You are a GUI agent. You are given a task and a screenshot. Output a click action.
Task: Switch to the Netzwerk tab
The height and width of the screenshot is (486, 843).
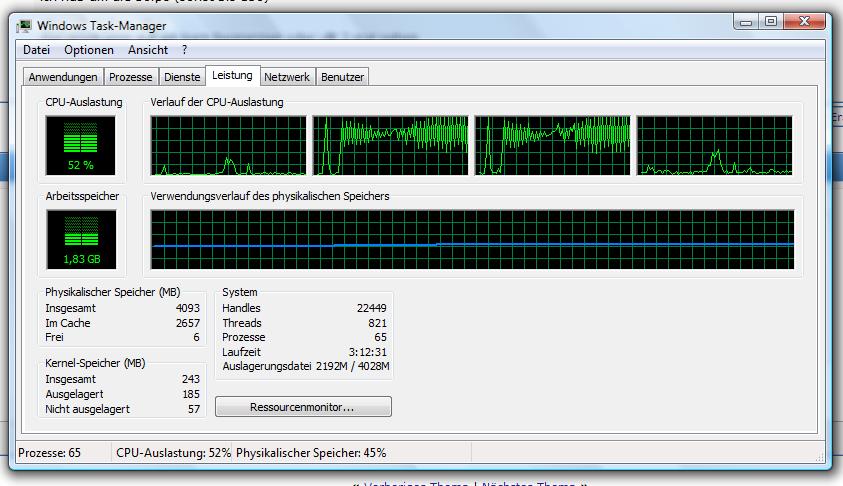coord(287,77)
